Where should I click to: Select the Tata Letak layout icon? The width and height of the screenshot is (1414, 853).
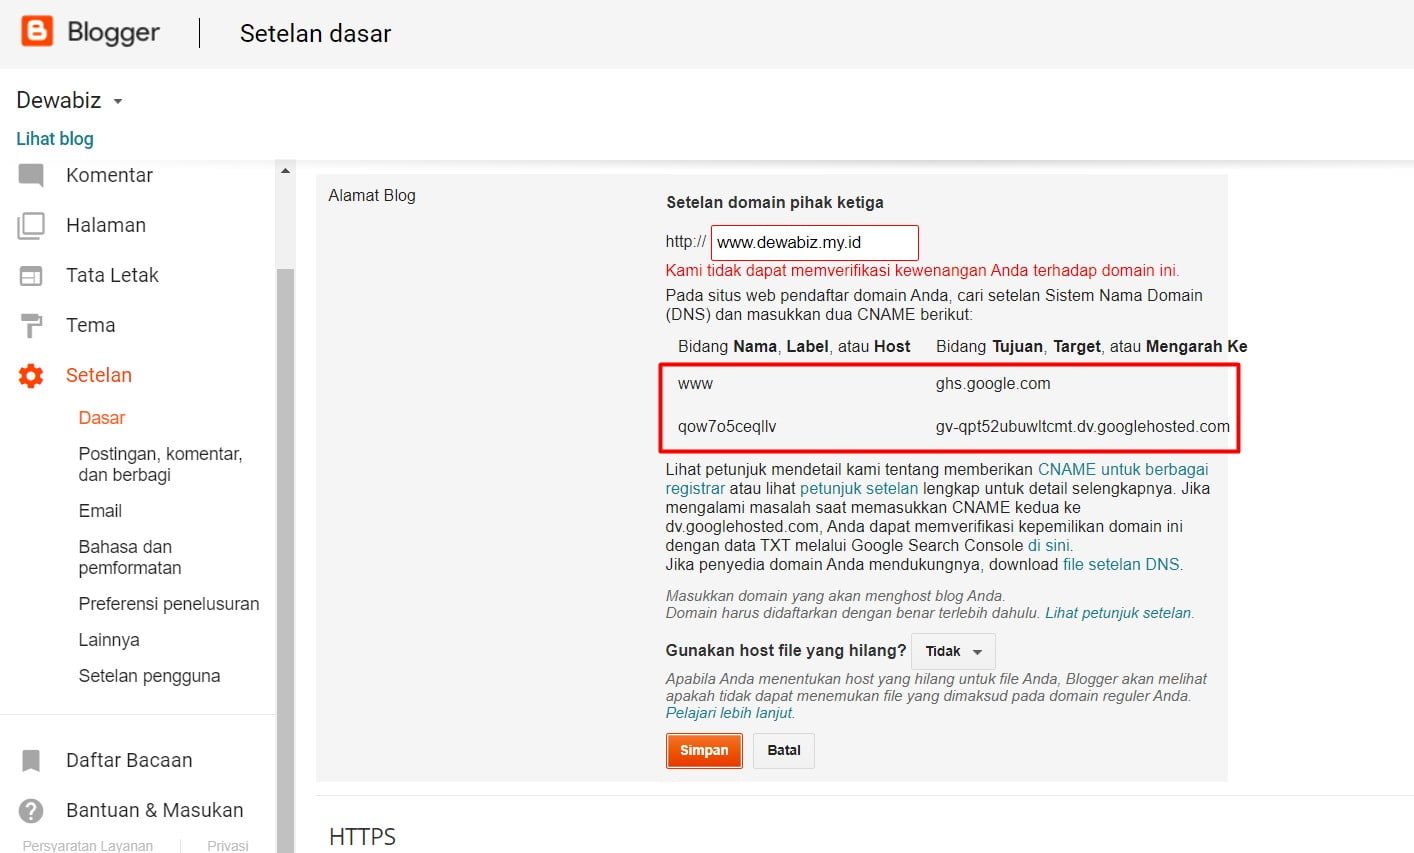pyautogui.click(x=31, y=276)
